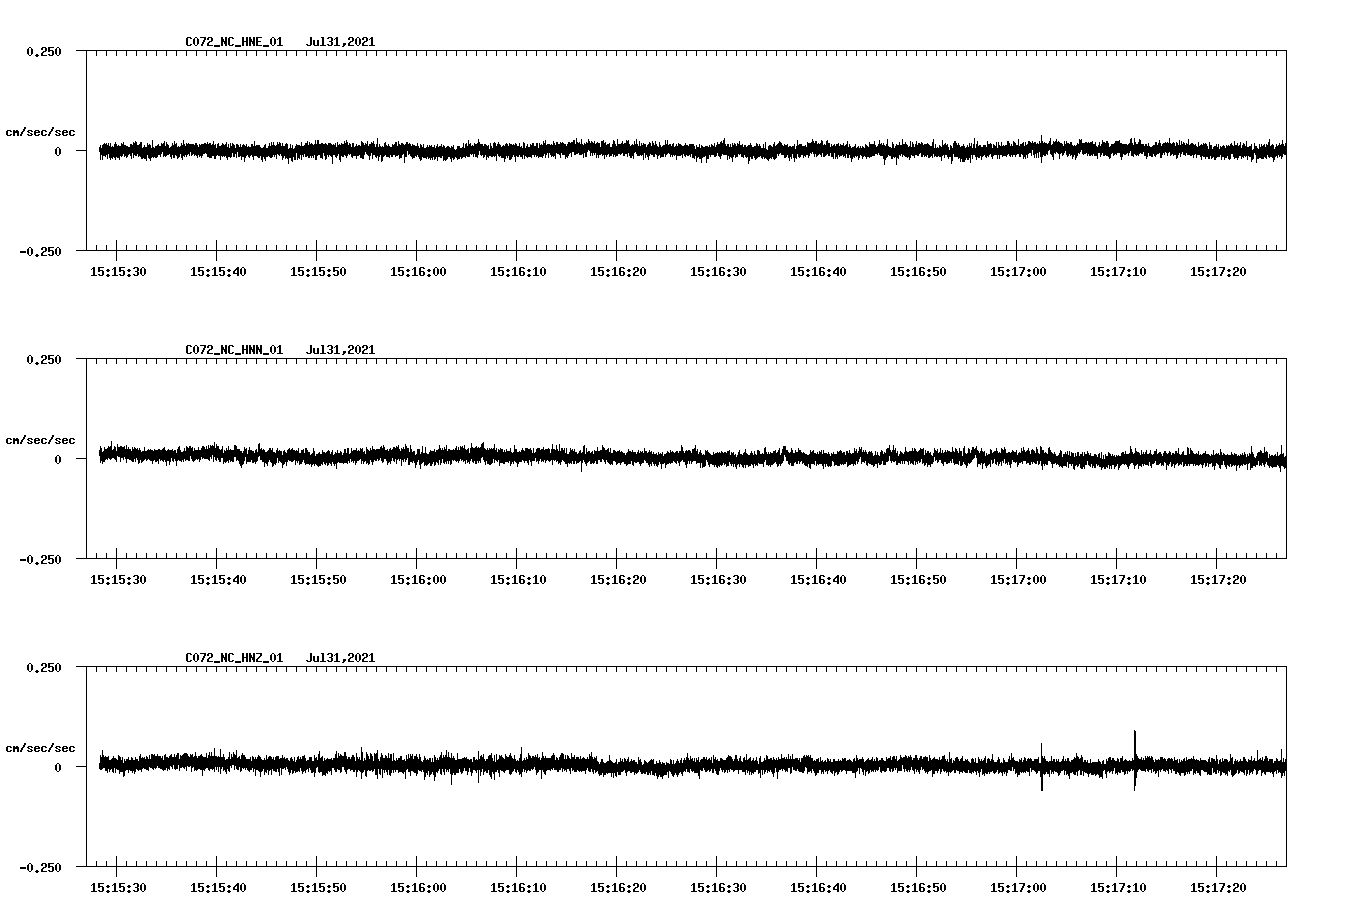The width and height of the screenshot is (1358, 924).
Task: Click the zero axis label on the HNN plot
Action: [x=58, y=460]
